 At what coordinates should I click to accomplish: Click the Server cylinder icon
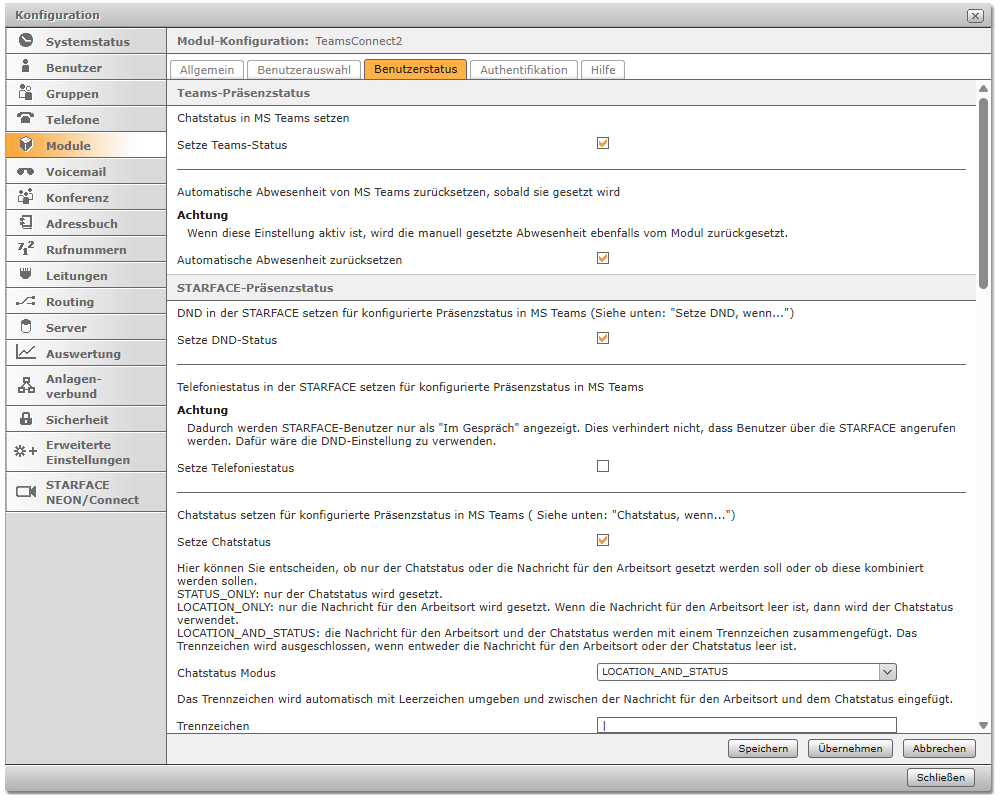click(26, 327)
